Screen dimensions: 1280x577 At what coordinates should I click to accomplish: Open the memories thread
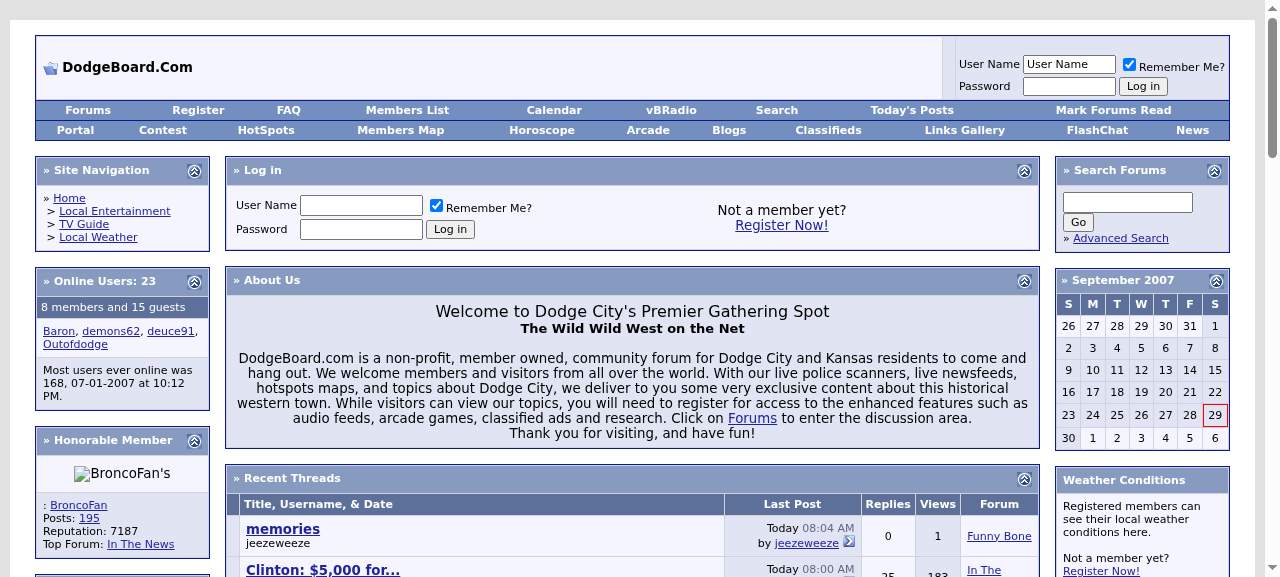point(283,529)
